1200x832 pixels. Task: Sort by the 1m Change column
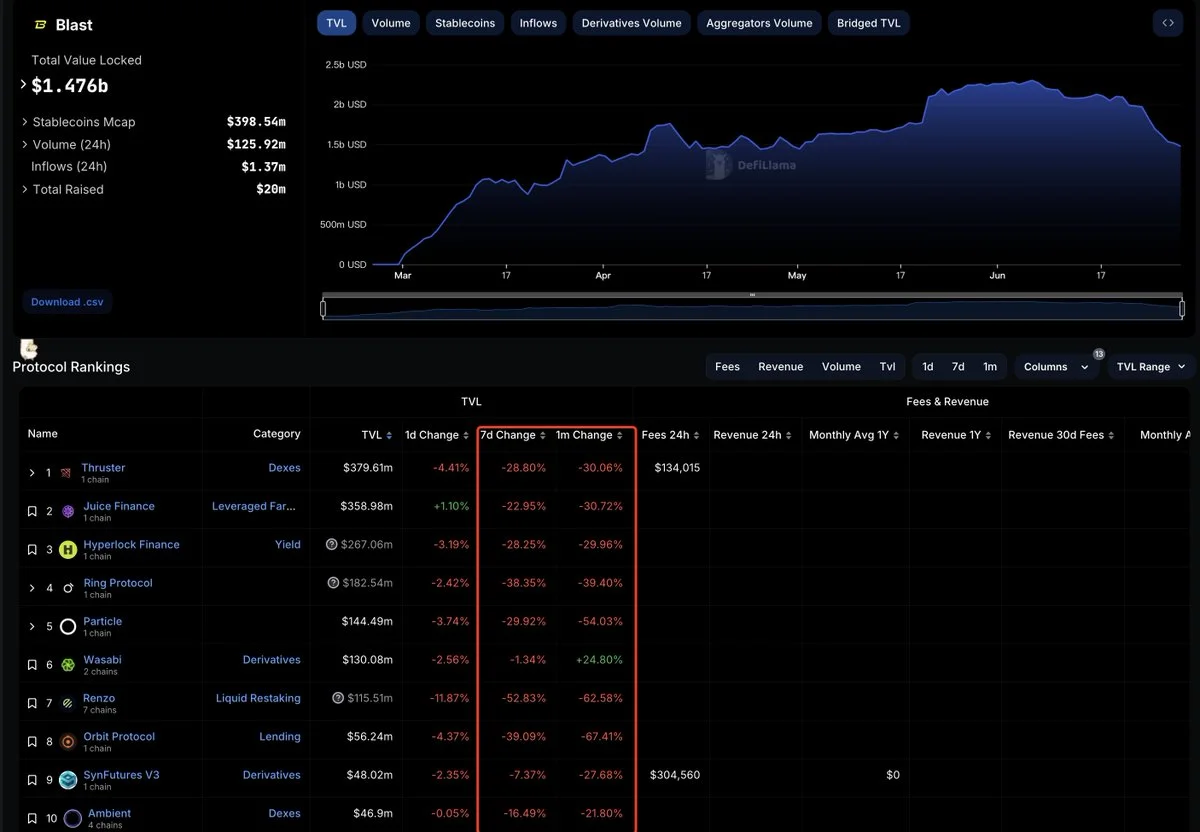pyautogui.click(x=590, y=435)
